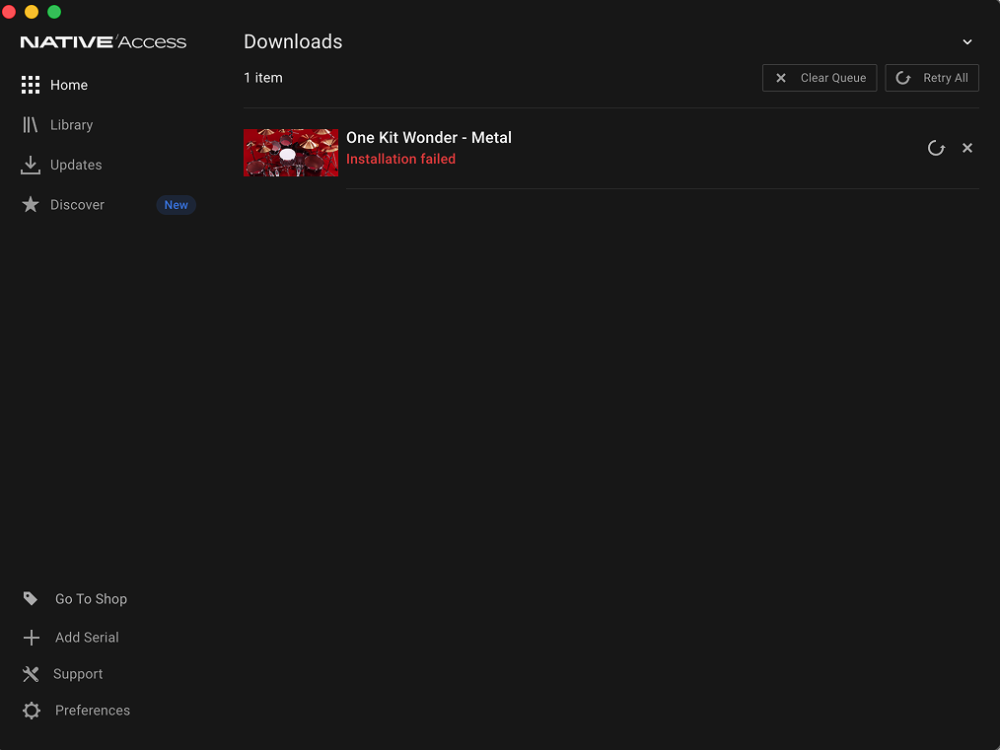The height and width of the screenshot is (750, 1000).
Task: Click the Discover star icon
Action: 30,205
